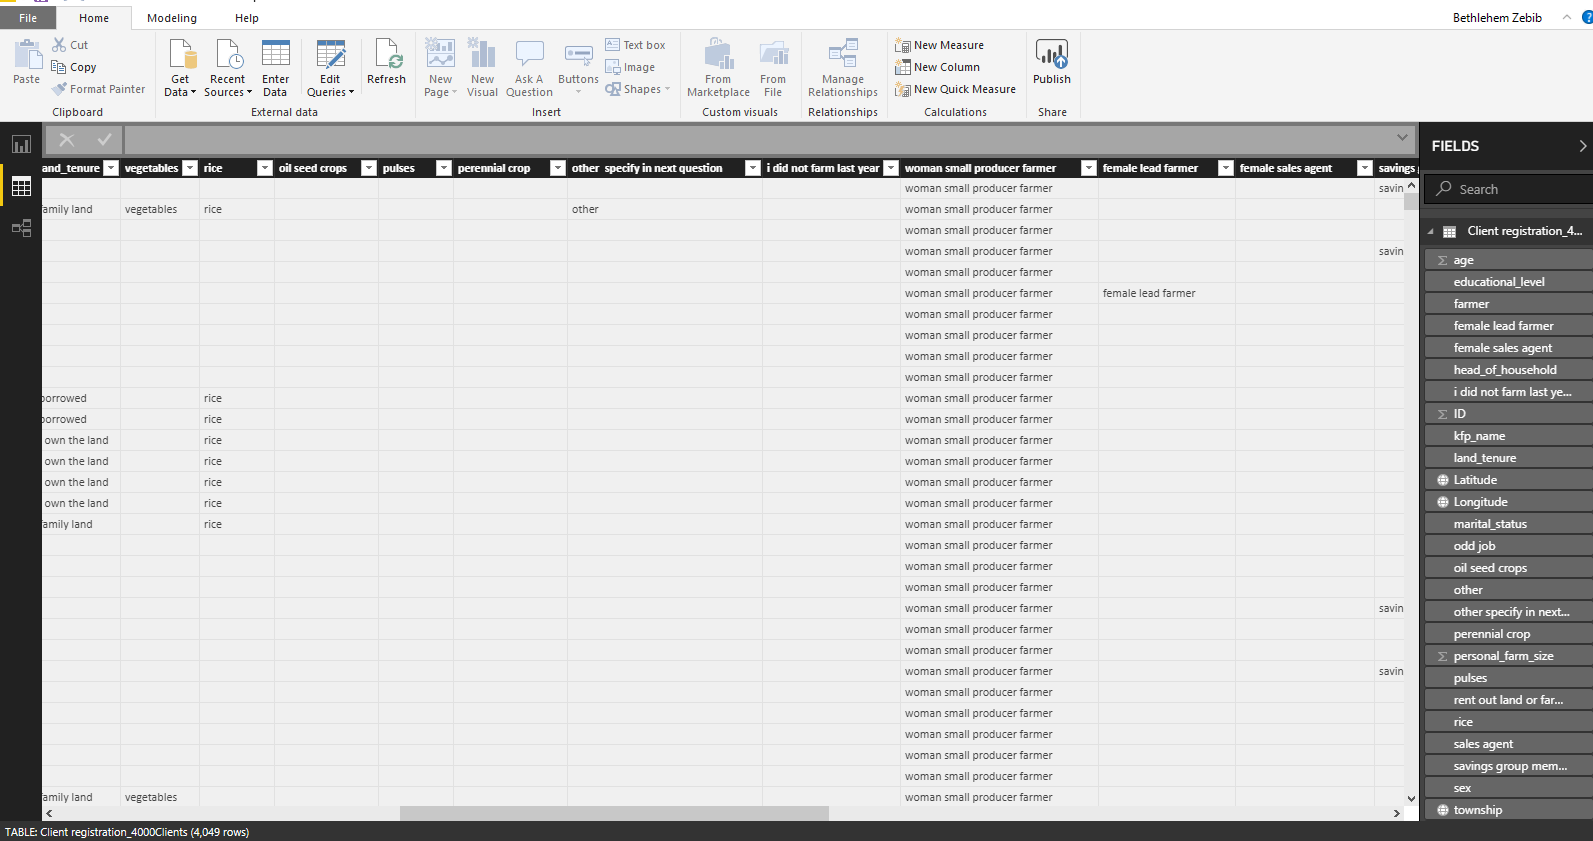Click the horizontal scrollbar thumb
Image resolution: width=1593 pixels, height=841 pixels.
click(614, 813)
